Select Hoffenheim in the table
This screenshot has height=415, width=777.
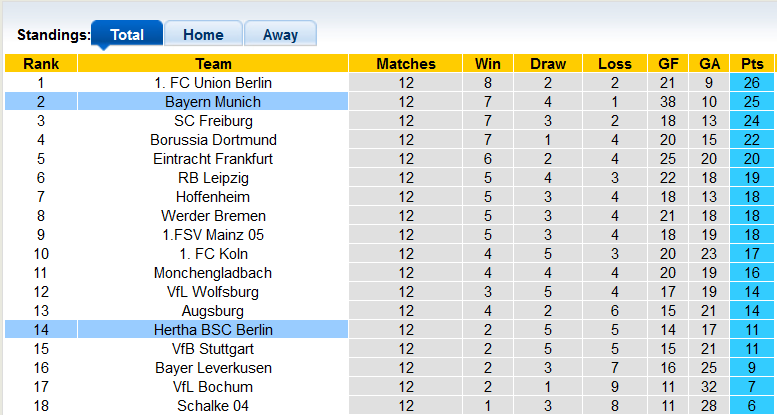click(x=213, y=197)
